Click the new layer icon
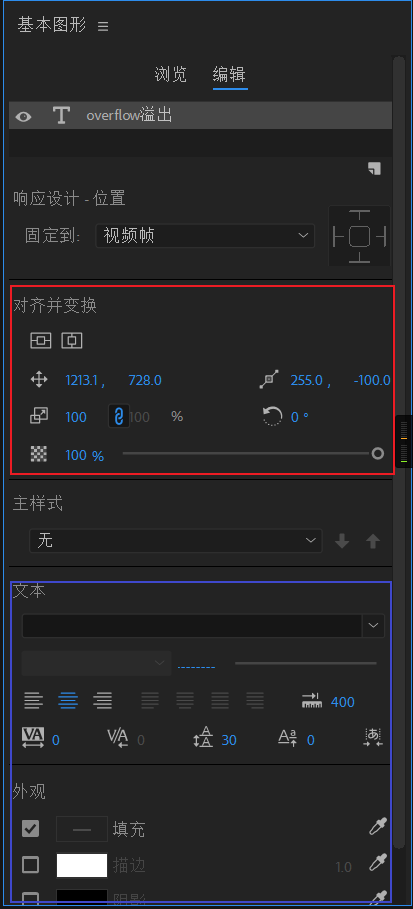413x909 pixels. click(x=374, y=168)
